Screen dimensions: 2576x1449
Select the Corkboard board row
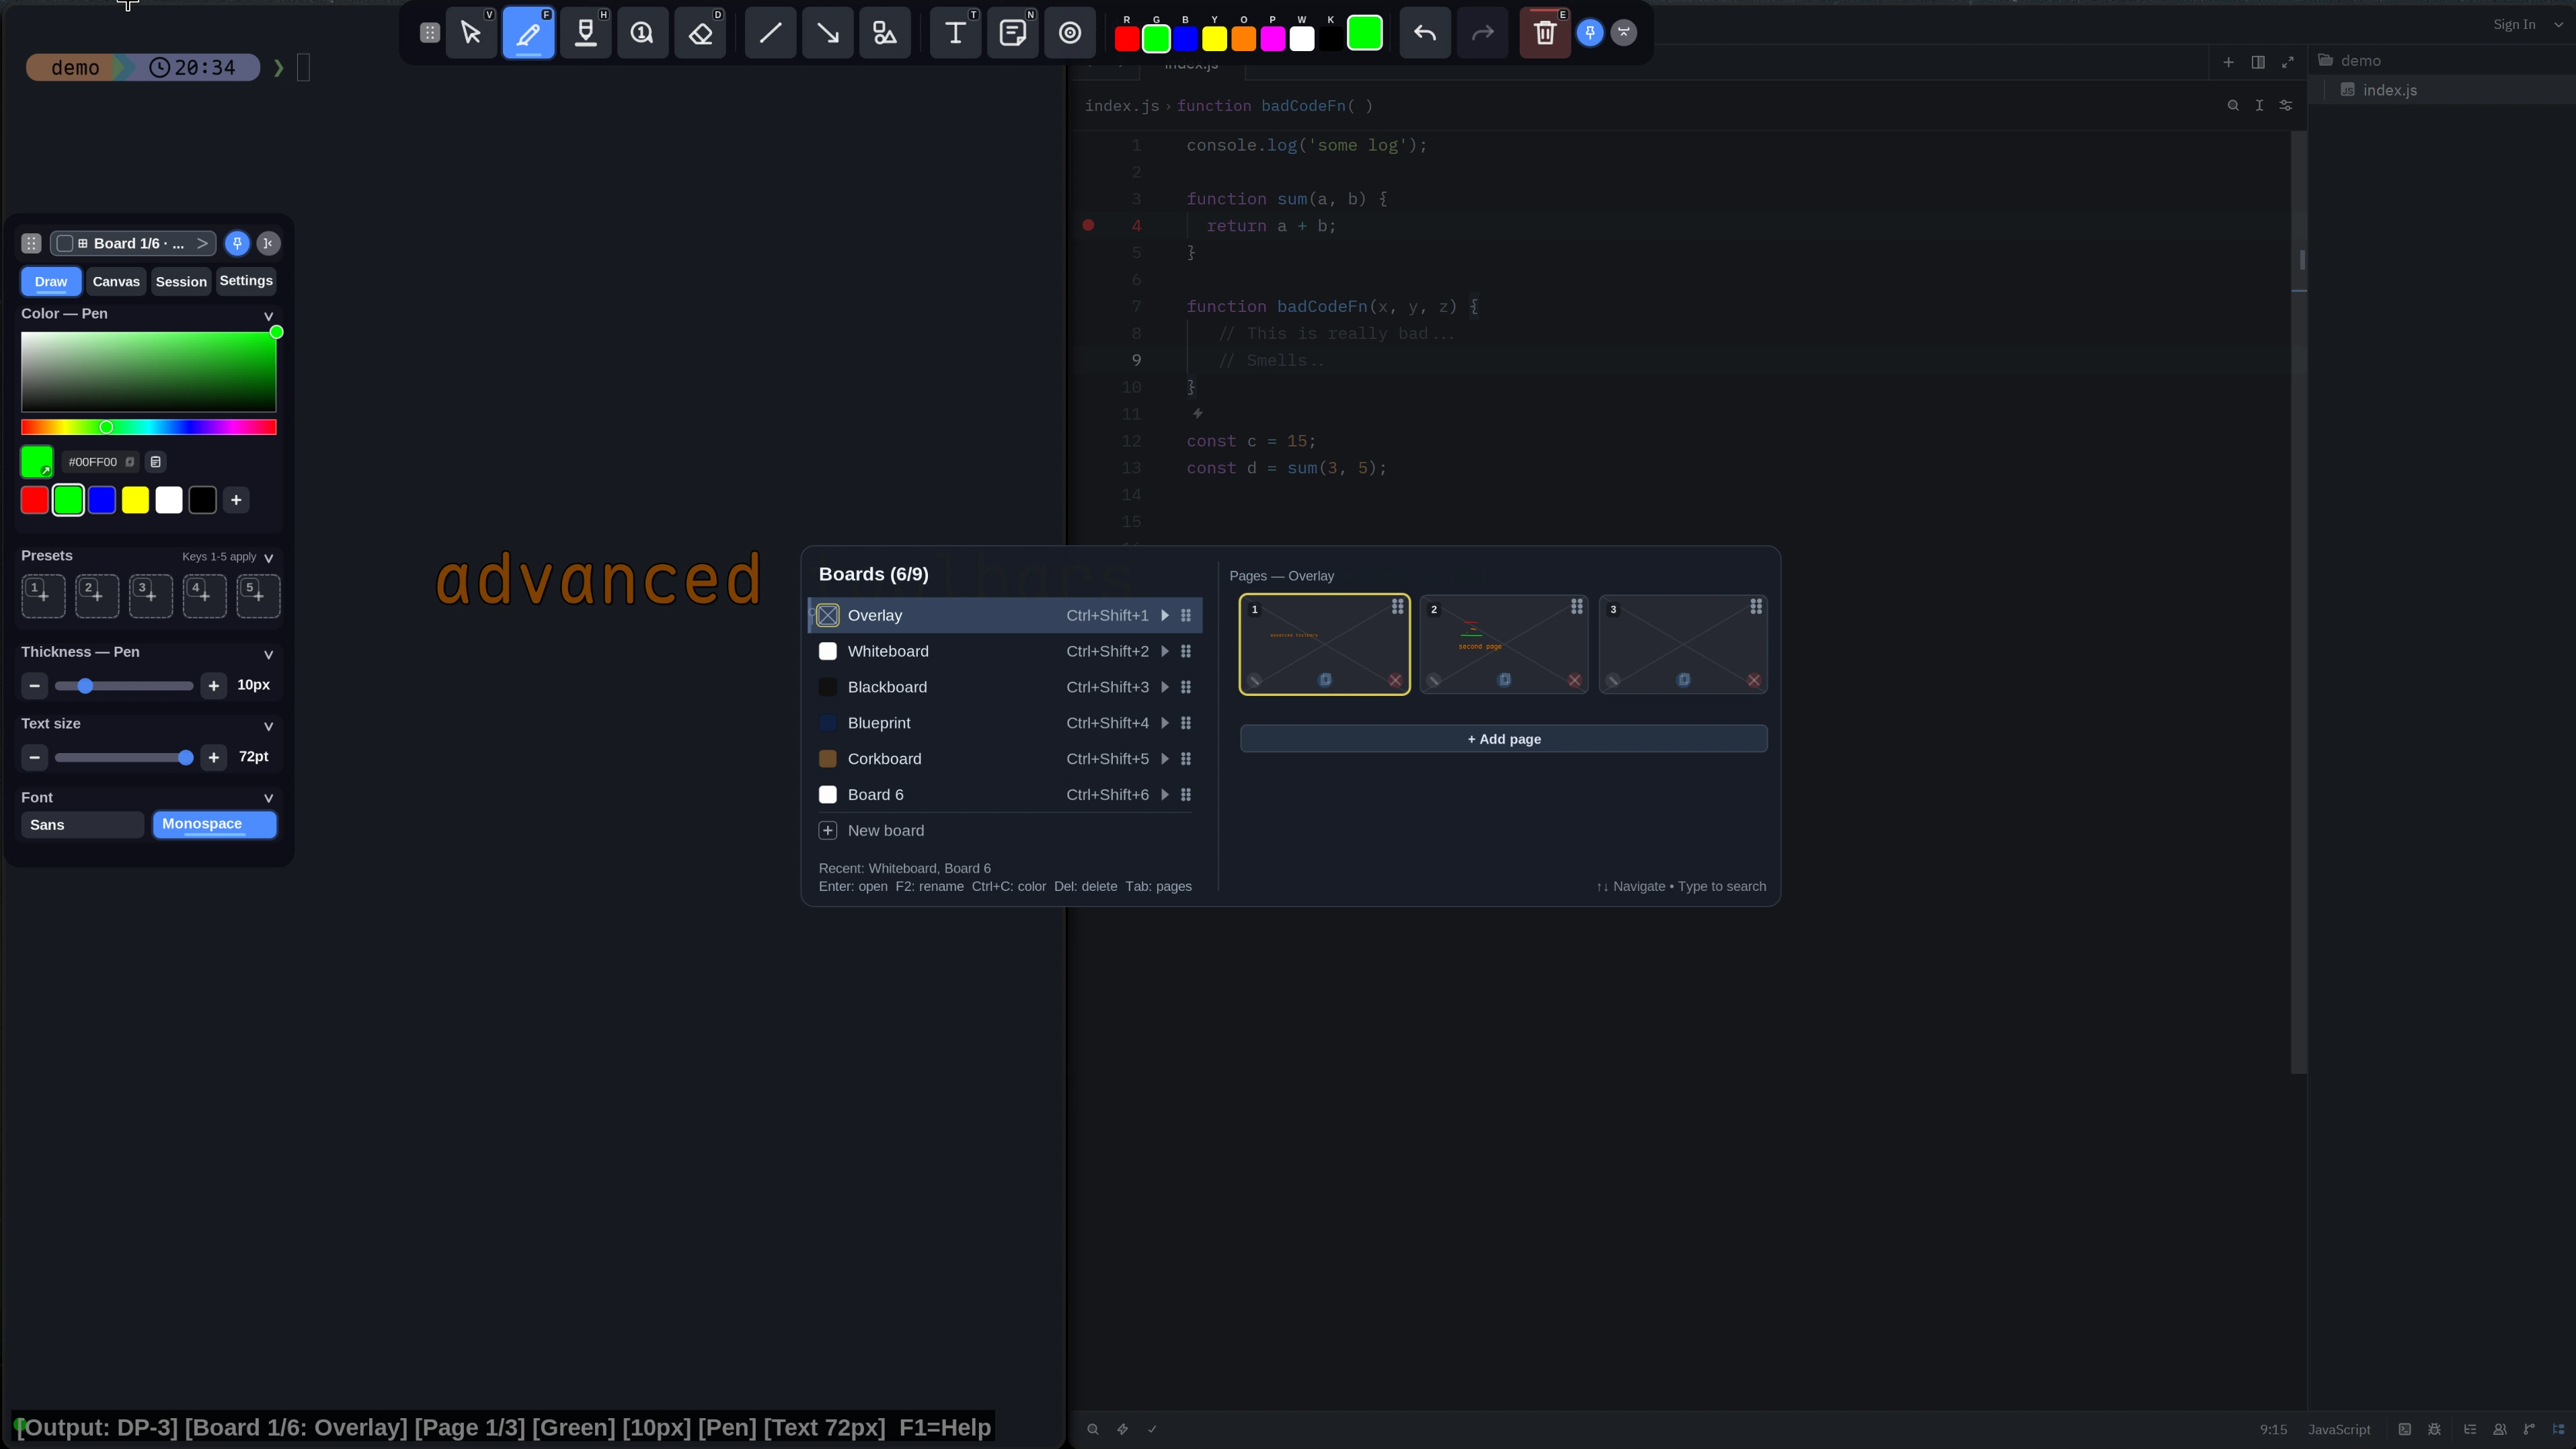tap(1004, 759)
